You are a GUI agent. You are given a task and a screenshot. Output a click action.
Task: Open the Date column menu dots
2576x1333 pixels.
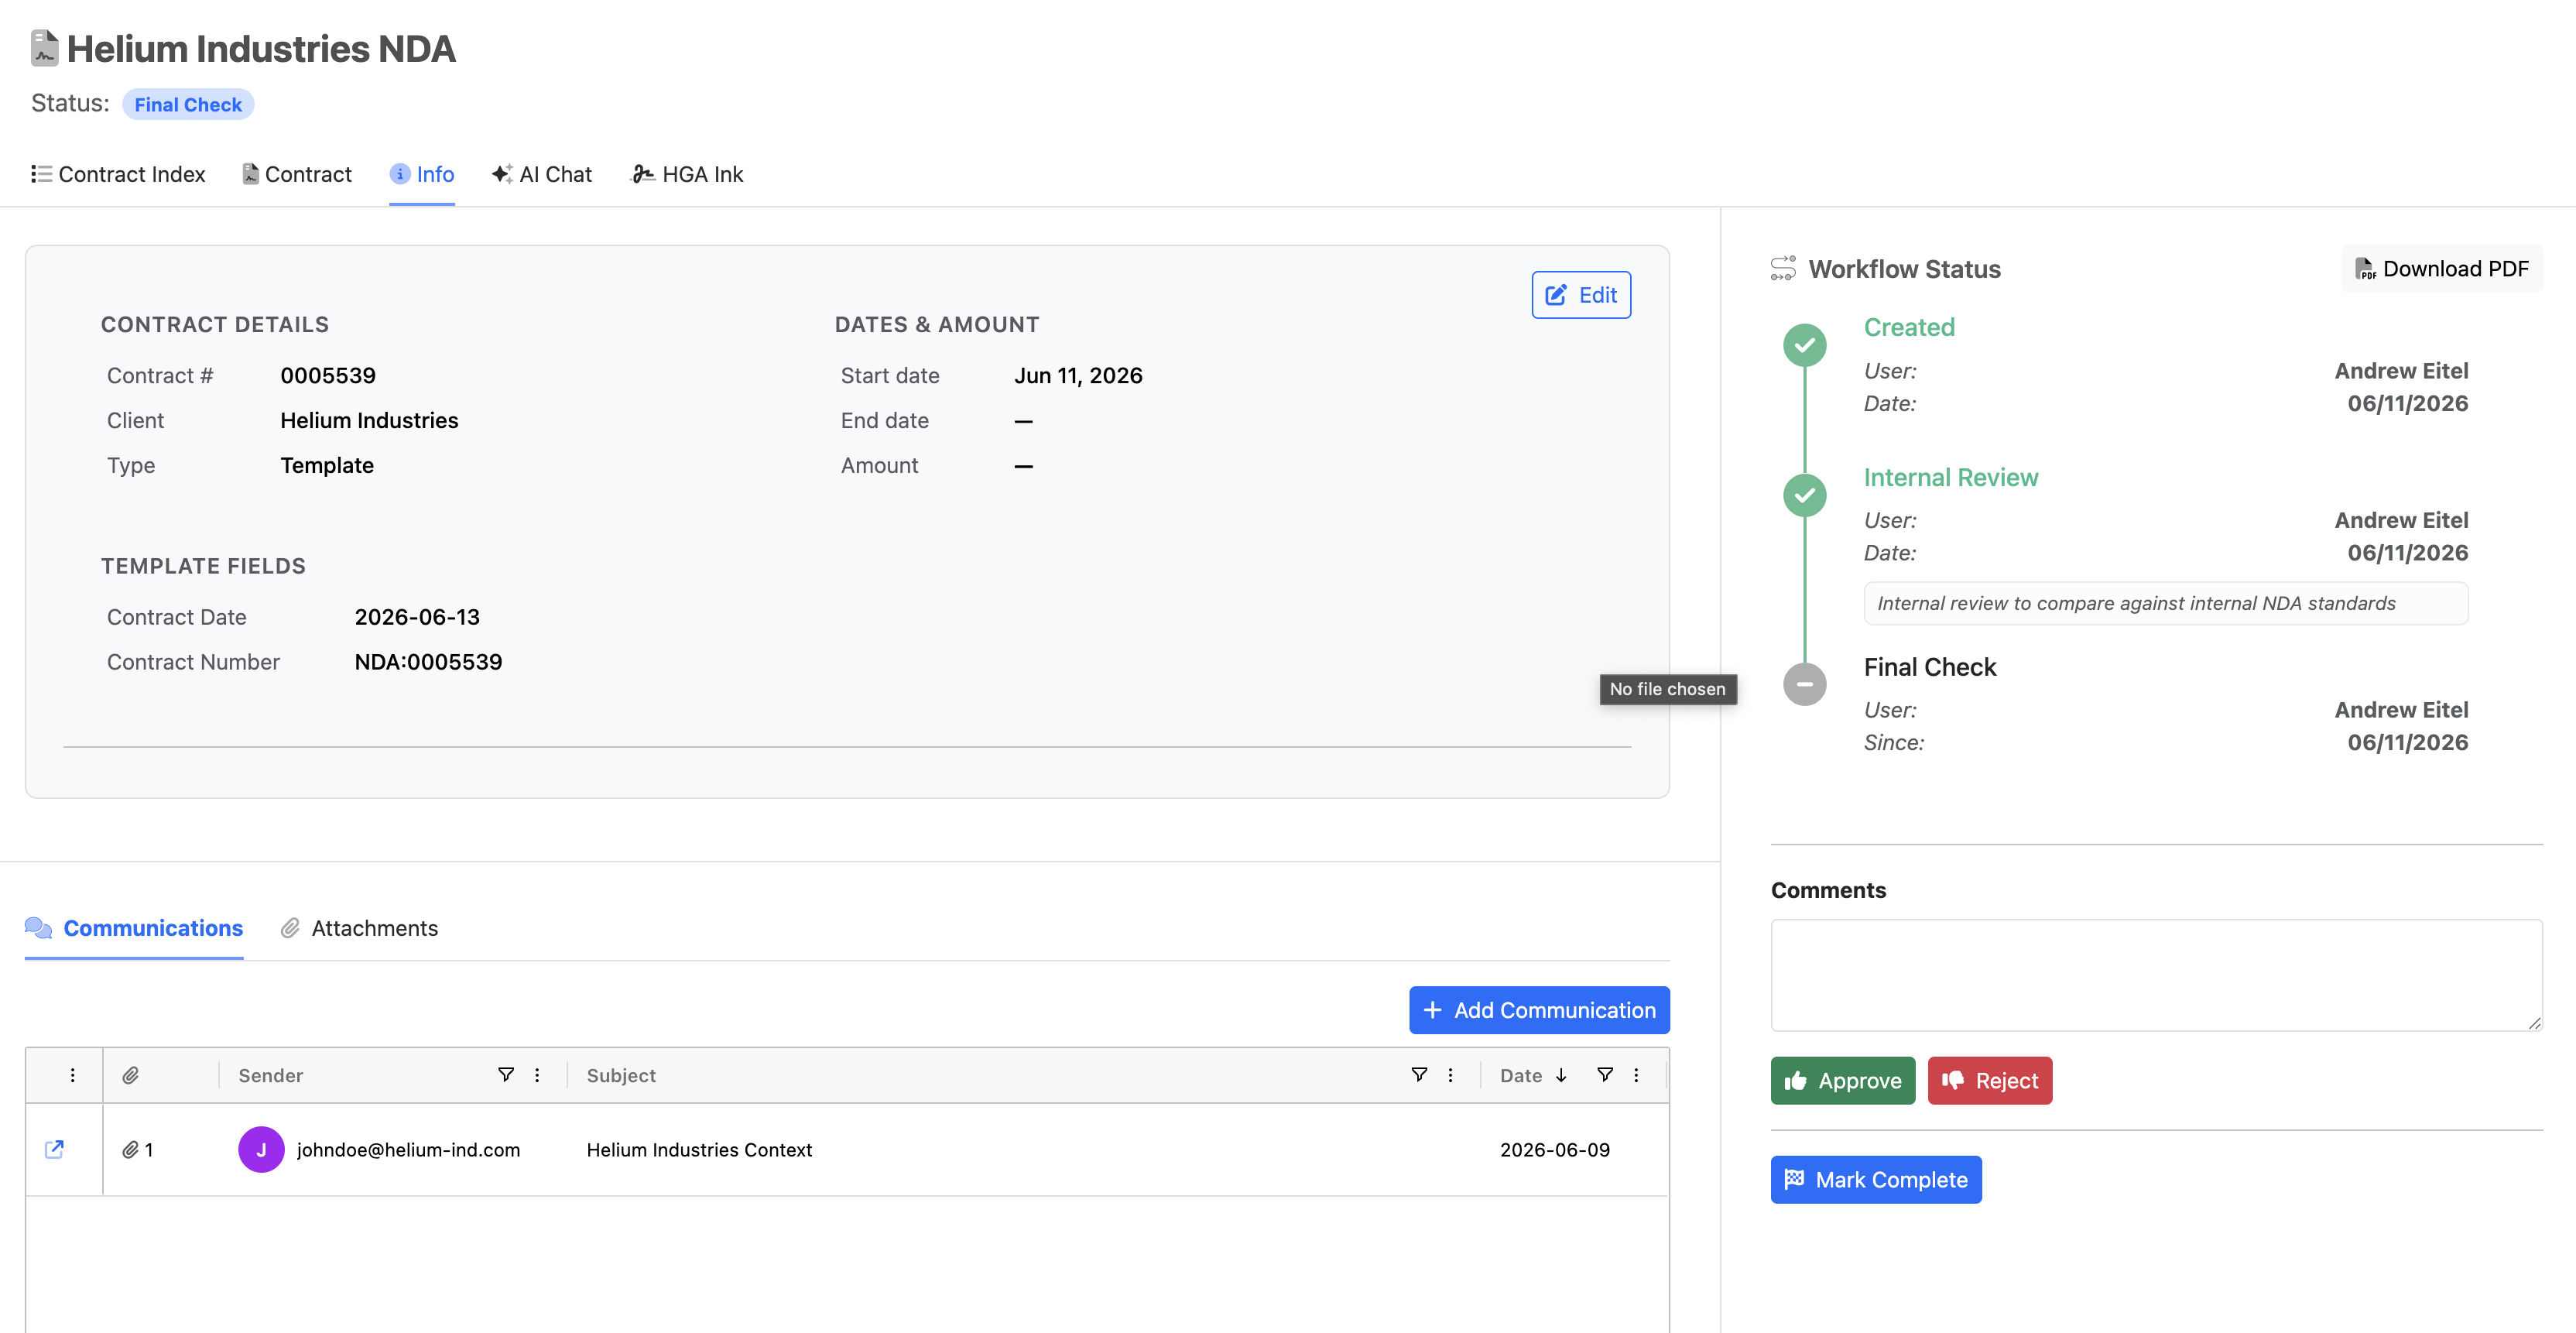tap(1636, 1075)
